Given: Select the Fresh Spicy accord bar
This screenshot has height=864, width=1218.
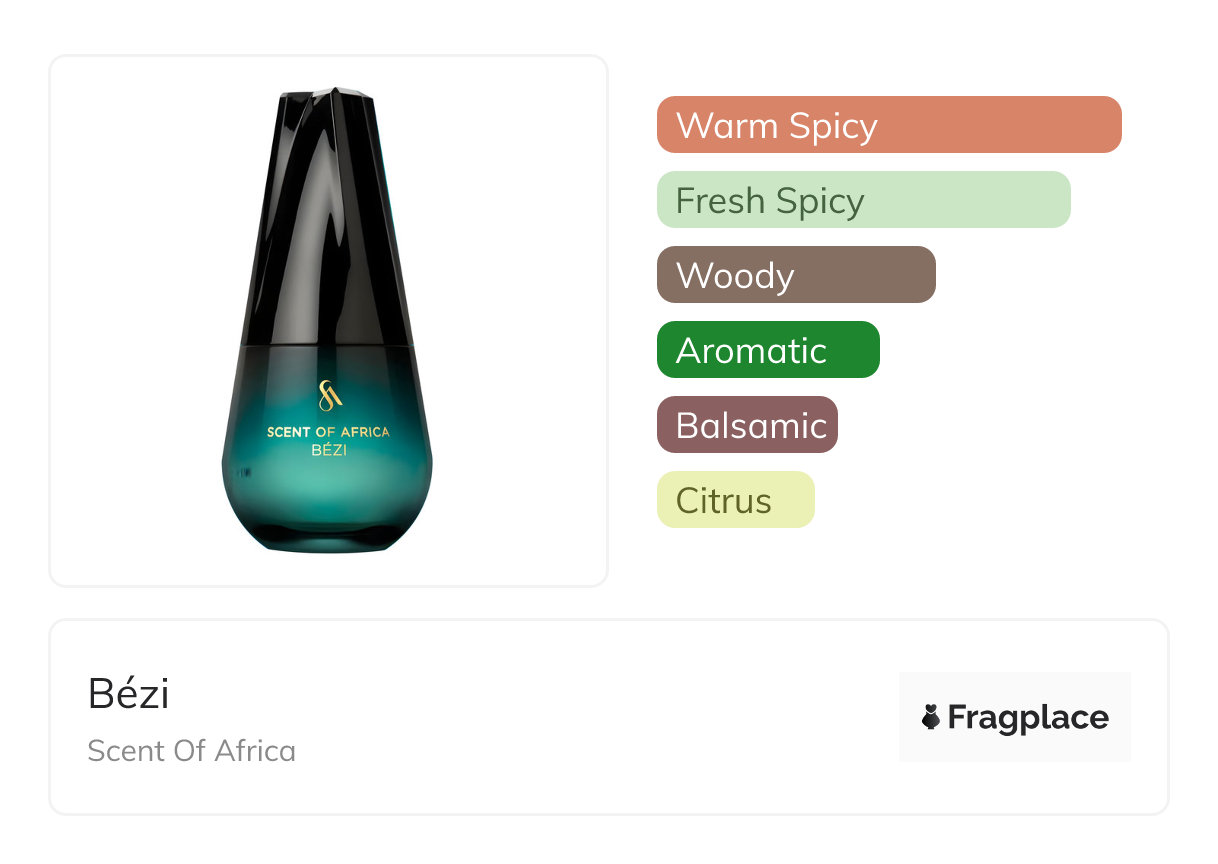Looking at the screenshot, I should pyautogui.click(x=863, y=200).
